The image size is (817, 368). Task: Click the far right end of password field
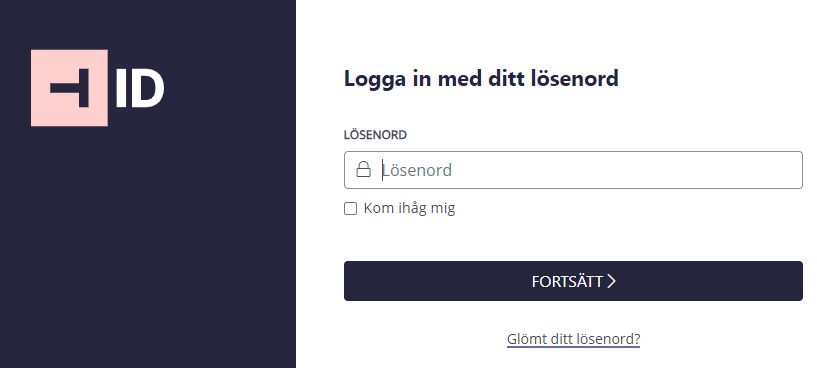(782, 170)
